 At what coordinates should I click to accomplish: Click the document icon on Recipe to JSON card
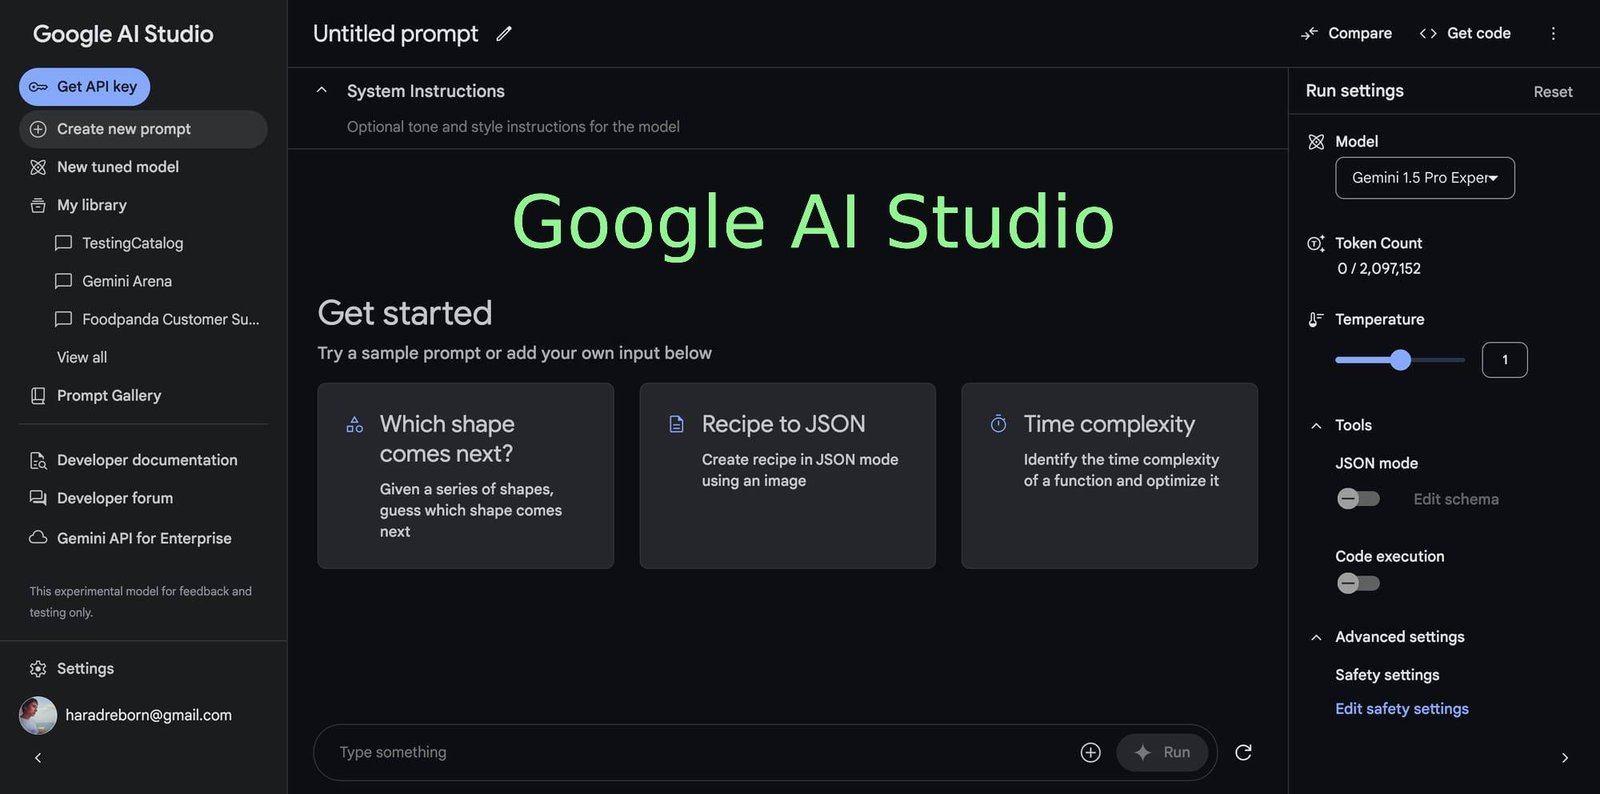click(x=677, y=424)
